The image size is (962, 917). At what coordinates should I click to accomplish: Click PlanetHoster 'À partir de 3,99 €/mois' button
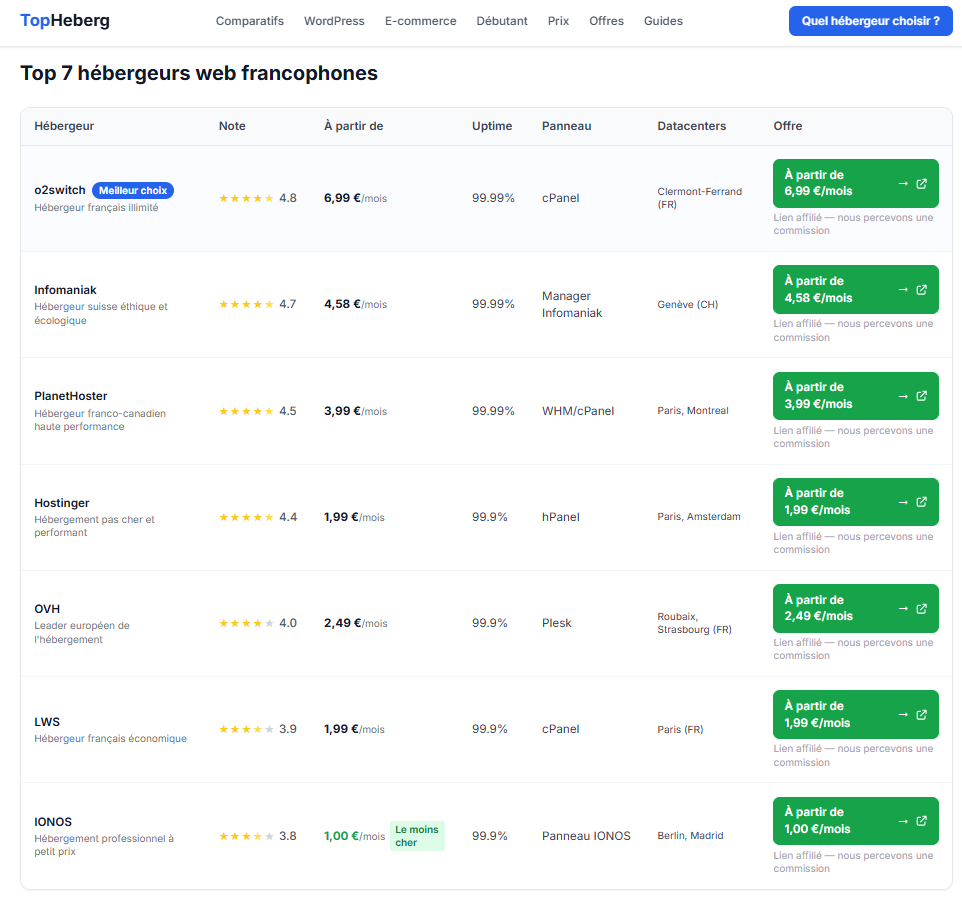pyautogui.click(x=856, y=396)
